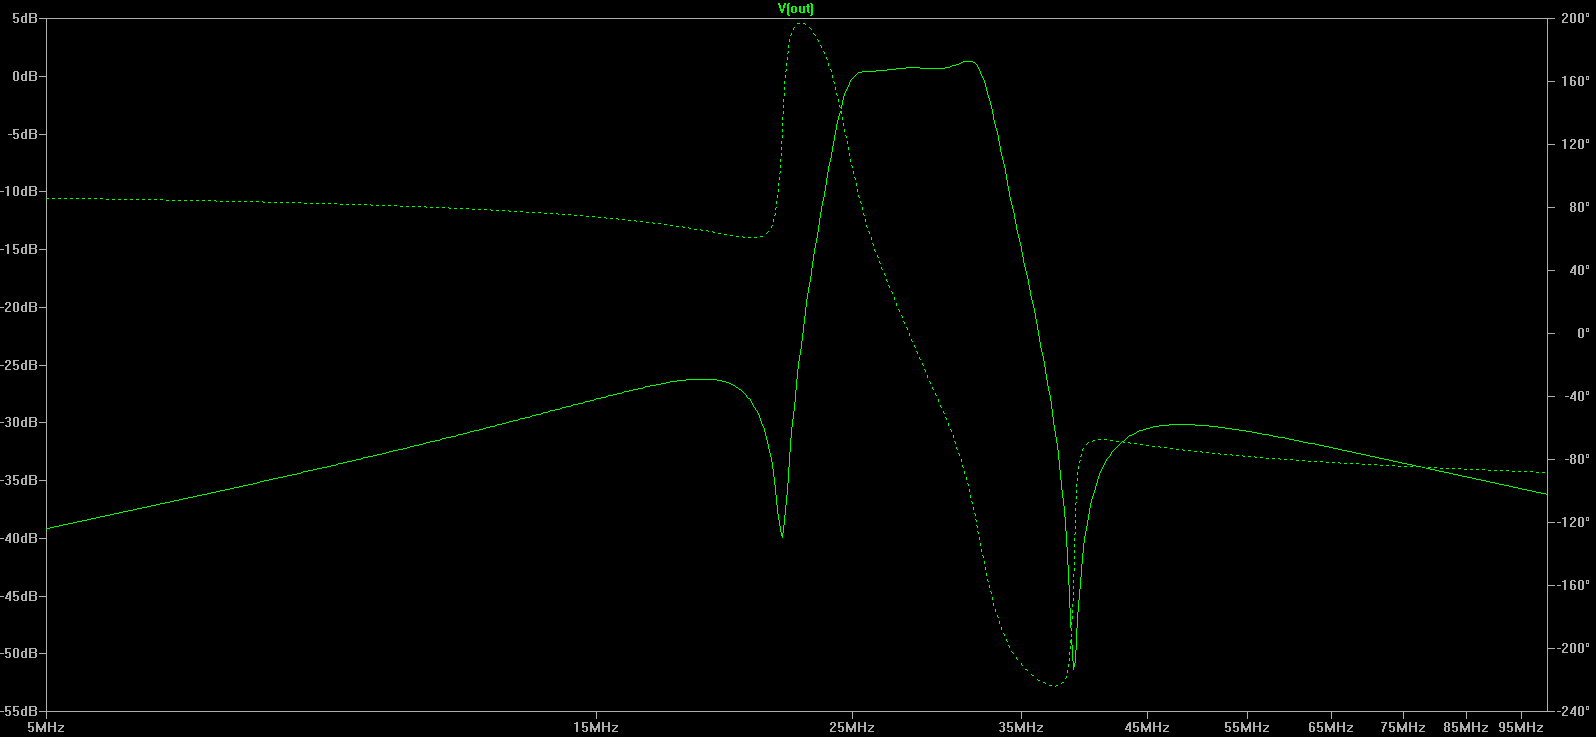This screenshot has height=737, width=1596.
Task: Select the -55dB bottom magnitude label
Action: point(22,711)
